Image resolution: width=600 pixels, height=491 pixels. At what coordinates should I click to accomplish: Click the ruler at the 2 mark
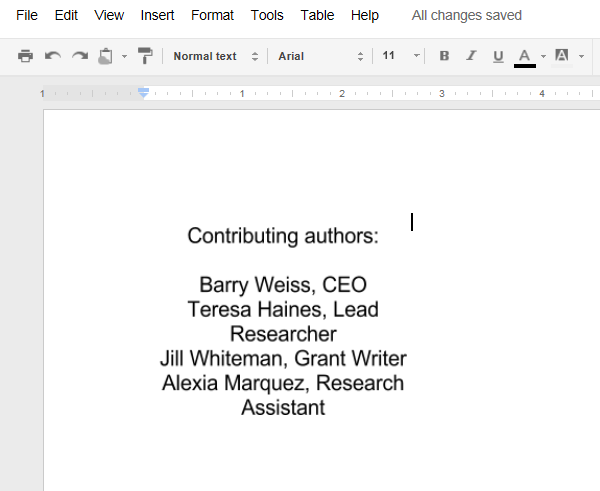coord(342,93)
